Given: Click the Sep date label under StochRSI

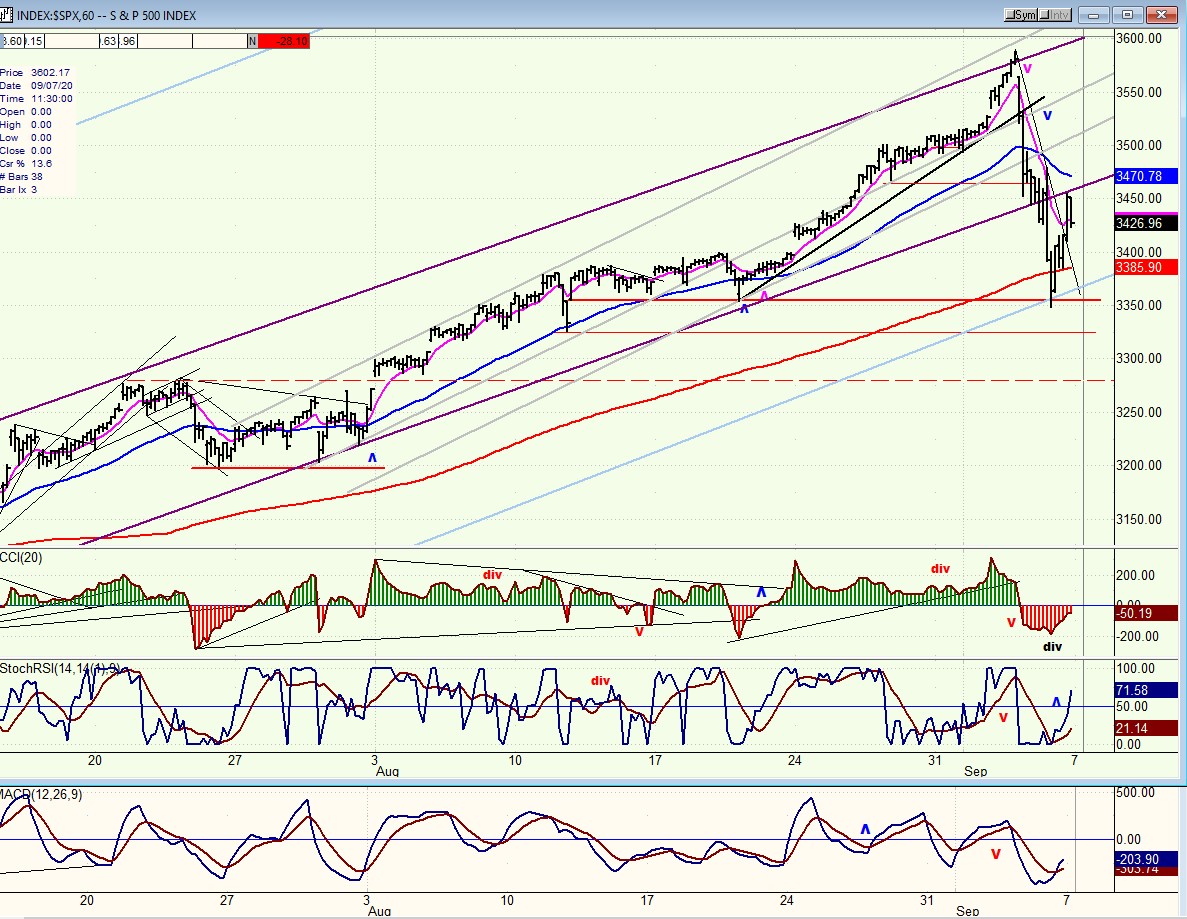Looking at the screenshot, I should [976, 771].
